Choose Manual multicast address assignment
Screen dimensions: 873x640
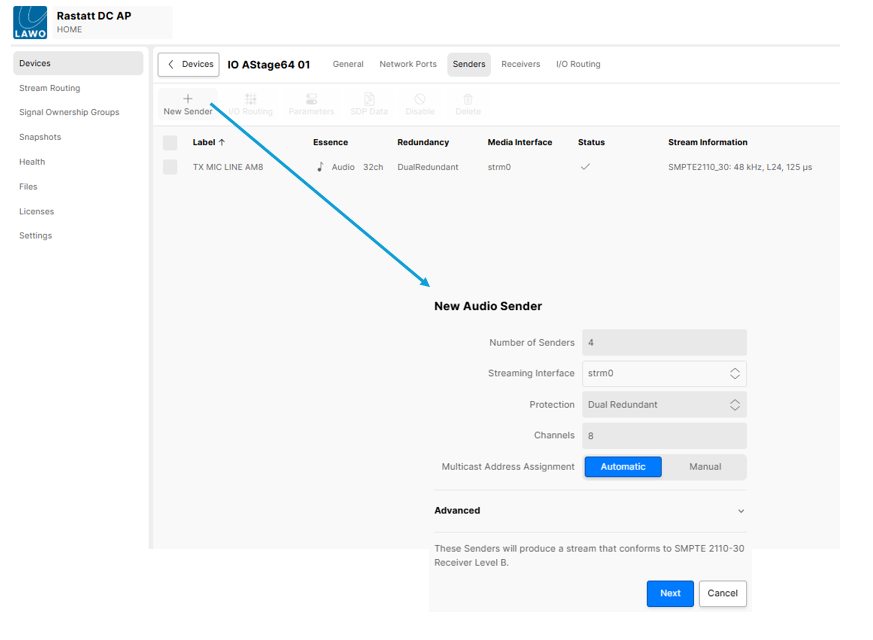(705, 467)
